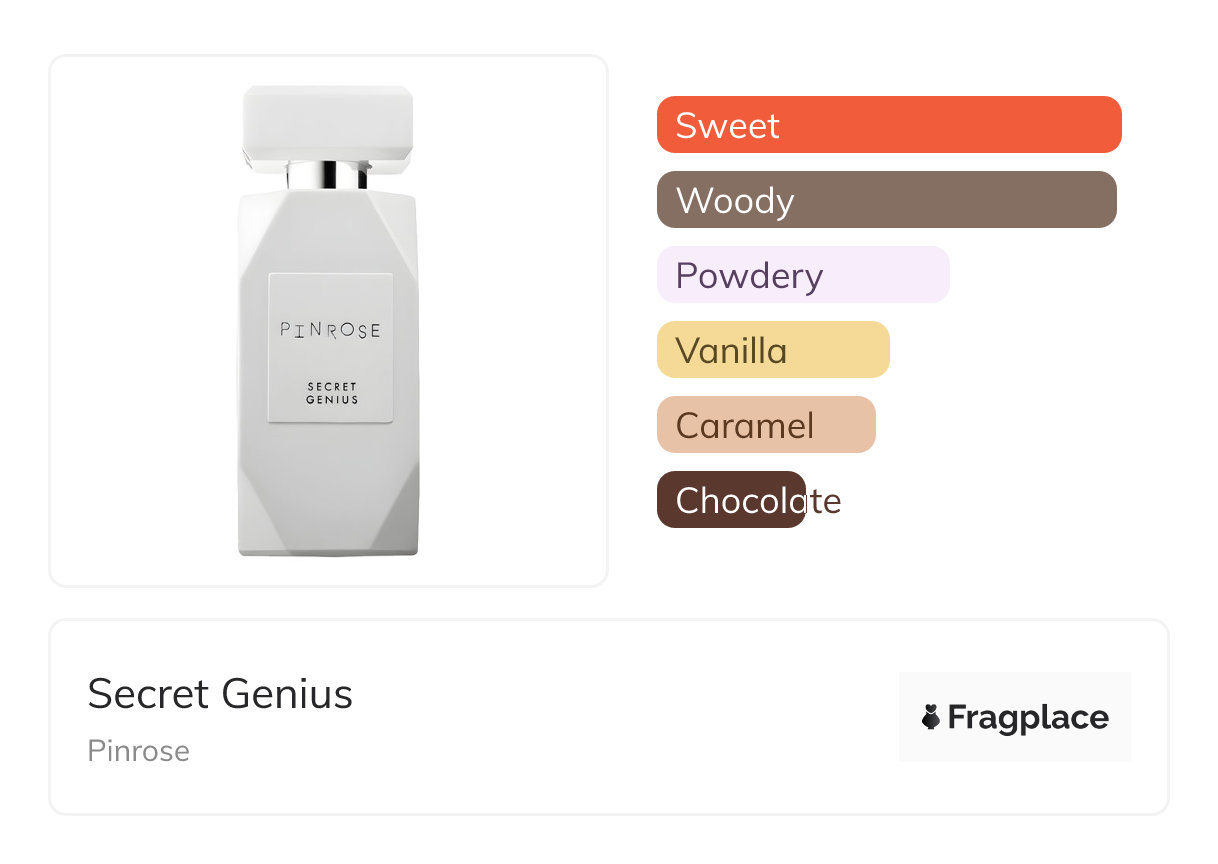Screen dimensions: 1218x864
Task: Select the Woody accord bar
Action: [886, 200]
